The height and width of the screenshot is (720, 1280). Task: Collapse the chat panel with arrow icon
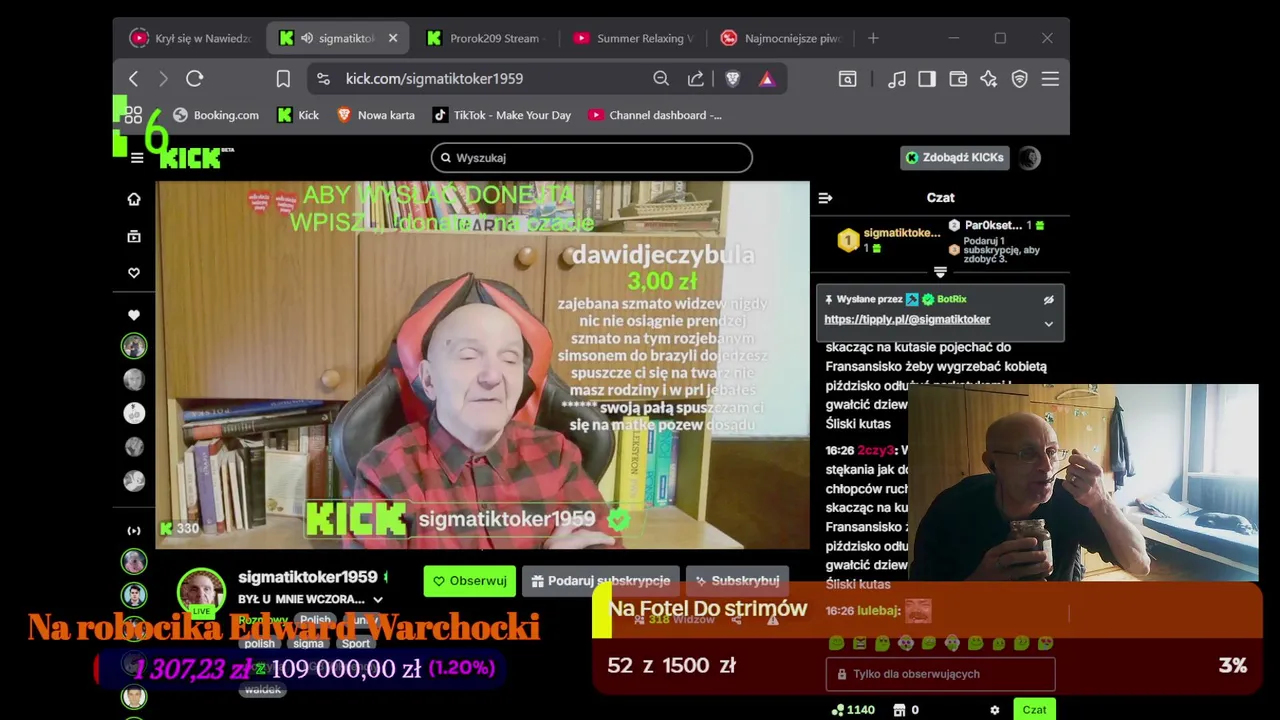point(825,198)
